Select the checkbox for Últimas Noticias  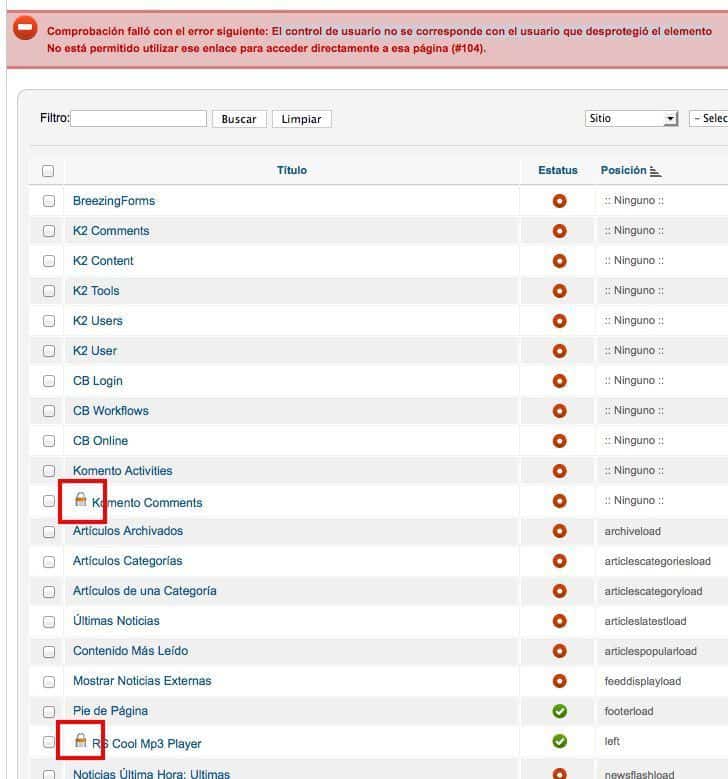(x=49, y=622)
